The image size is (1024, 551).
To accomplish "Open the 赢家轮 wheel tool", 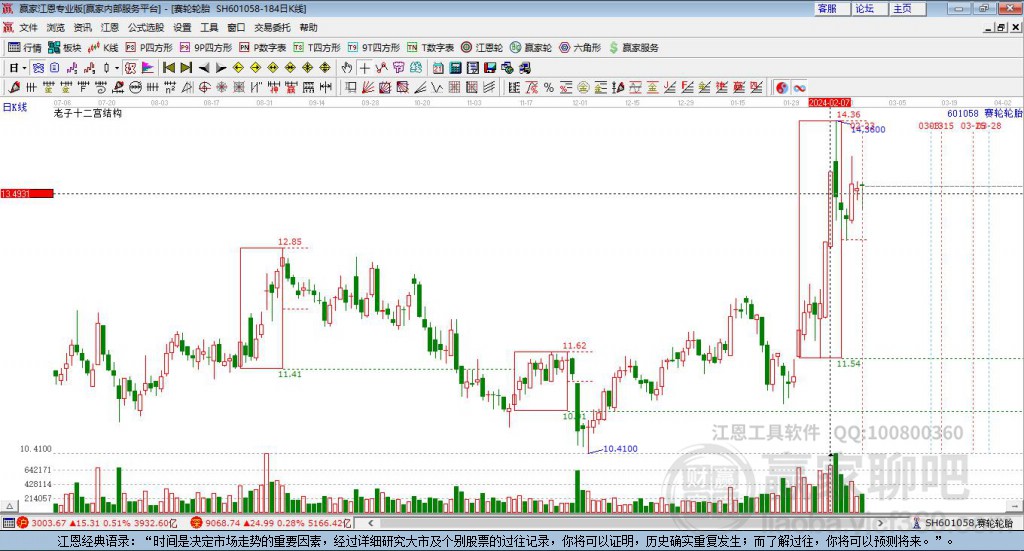I will [531, 48].
